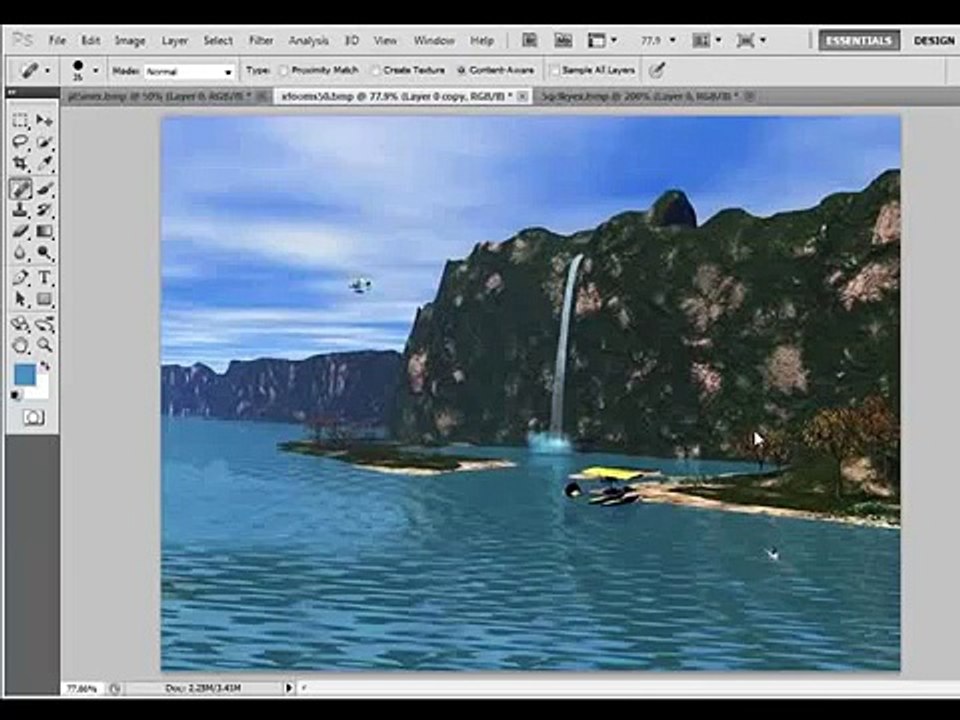Open the blue foreground color swatch
The image size is (960, 720).
pyautogui.click(x=24, y=375)
